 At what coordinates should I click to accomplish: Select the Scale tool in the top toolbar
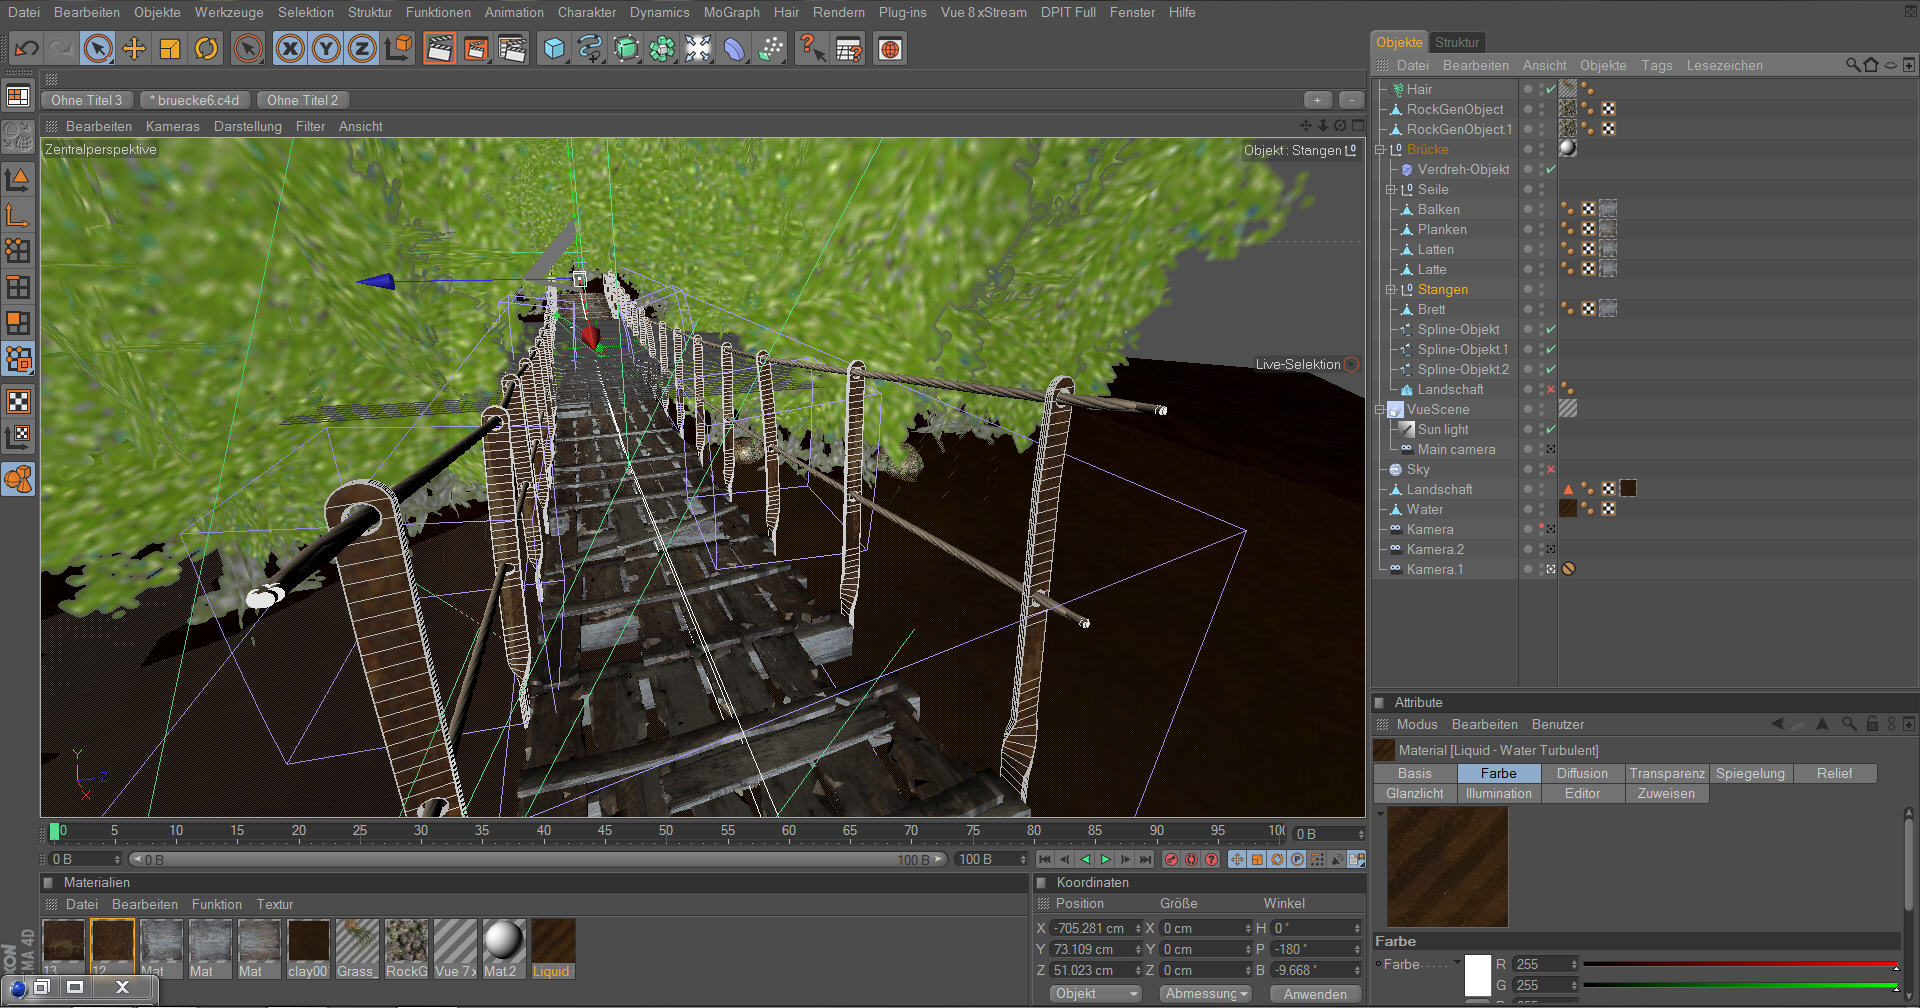tap(170, 48)
